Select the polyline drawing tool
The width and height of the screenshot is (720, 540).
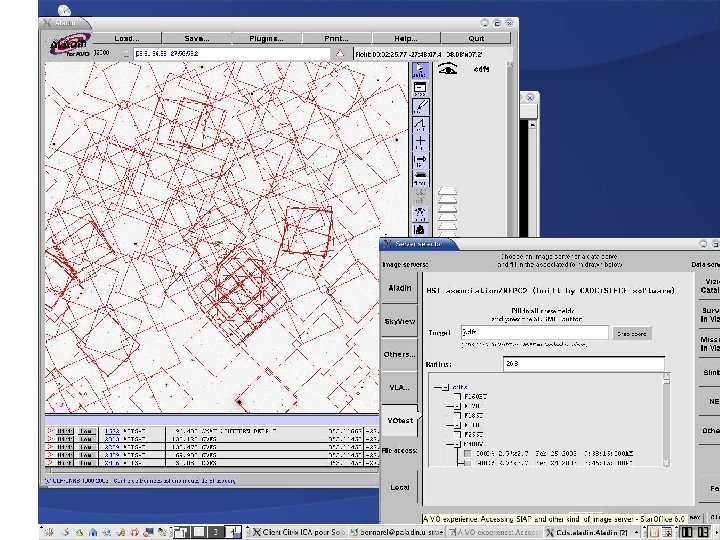click(421, 124)
